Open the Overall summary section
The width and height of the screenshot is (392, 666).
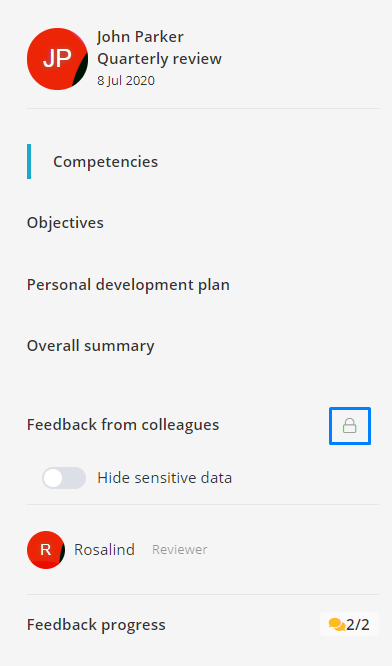pos(90,346)
